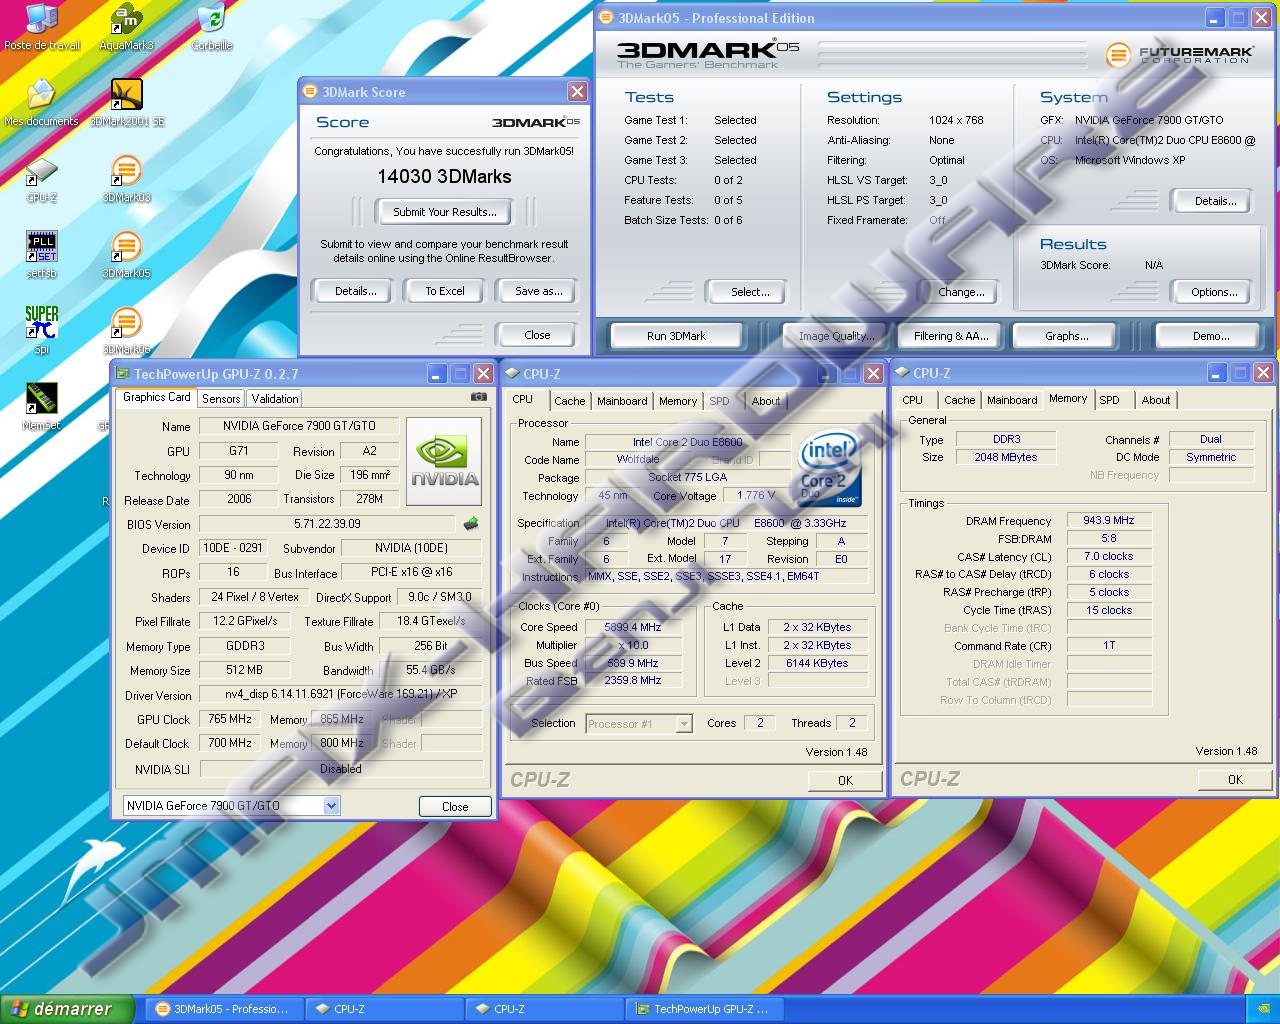Open Graphs button in 3DMark05
The height and width of the screenshot is (1024, 1280).
[x=1066, y=336]
